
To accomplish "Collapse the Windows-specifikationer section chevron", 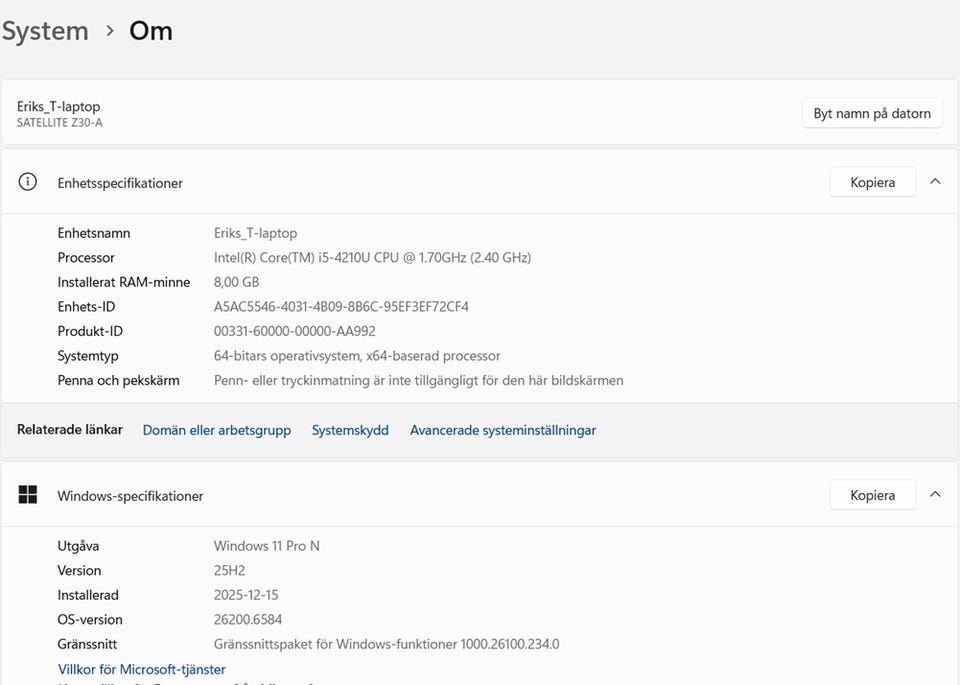I will tap(935, 495).
